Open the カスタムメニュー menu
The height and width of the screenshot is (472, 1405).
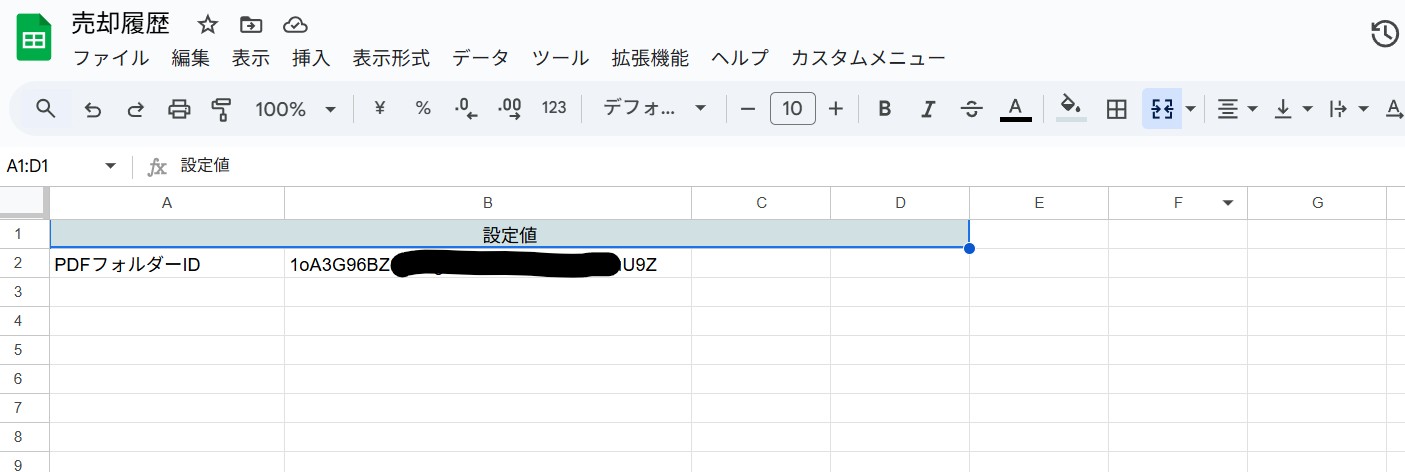(867, 58)
